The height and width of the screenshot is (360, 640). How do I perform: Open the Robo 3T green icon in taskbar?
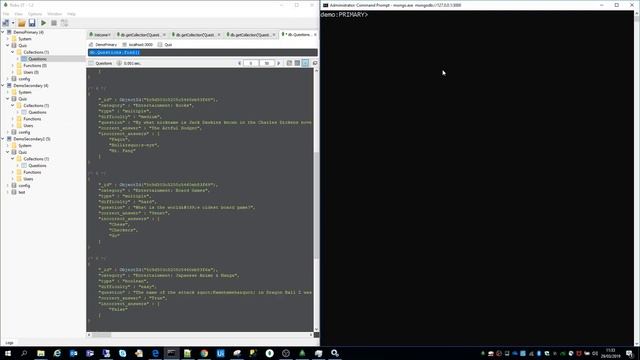tap(302, 353)
